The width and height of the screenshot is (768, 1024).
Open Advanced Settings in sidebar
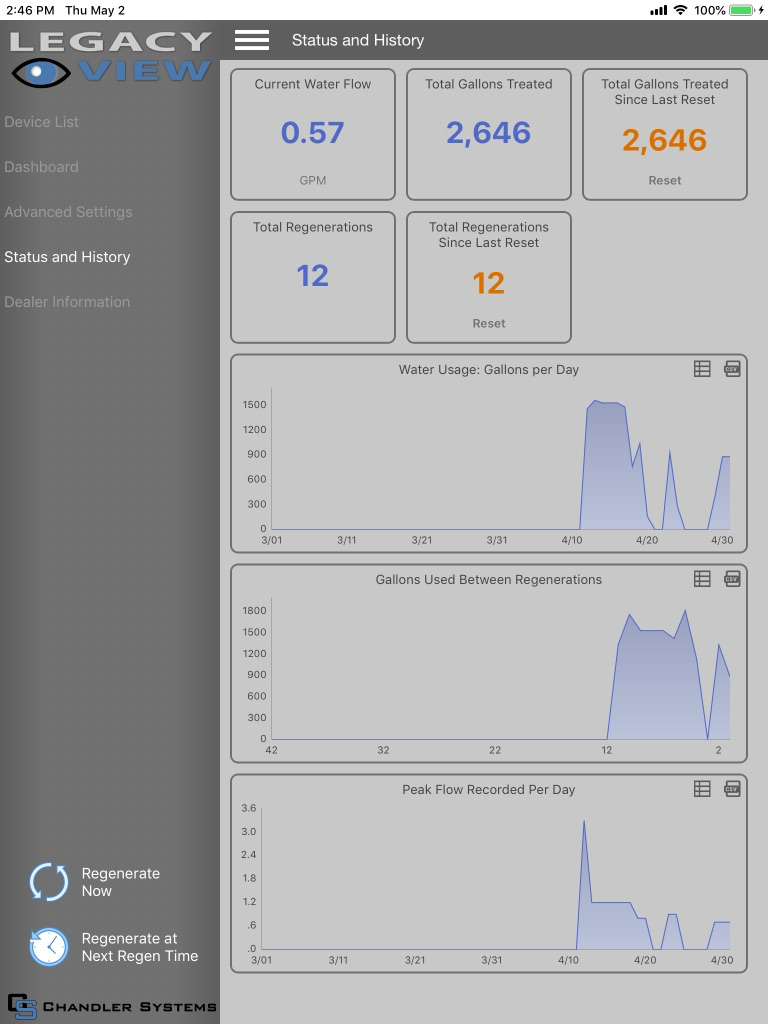68,212
